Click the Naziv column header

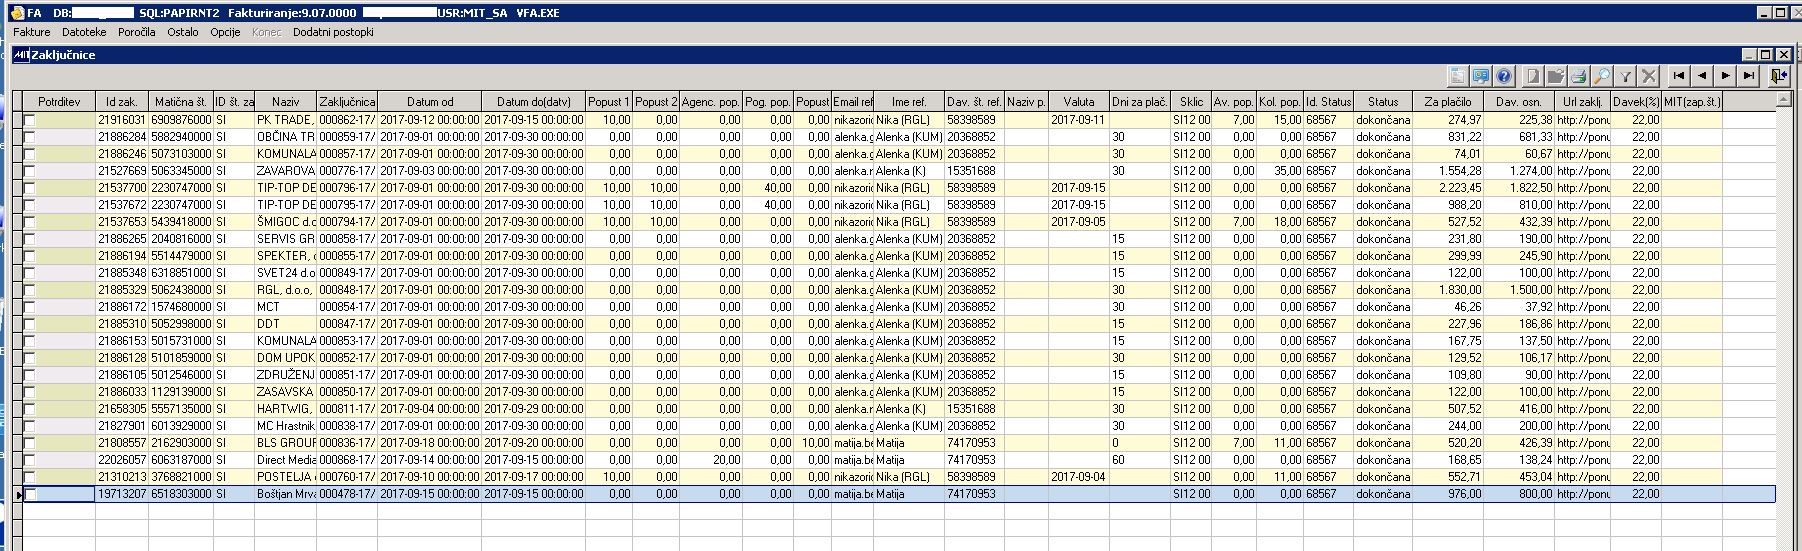coord(285,101)
